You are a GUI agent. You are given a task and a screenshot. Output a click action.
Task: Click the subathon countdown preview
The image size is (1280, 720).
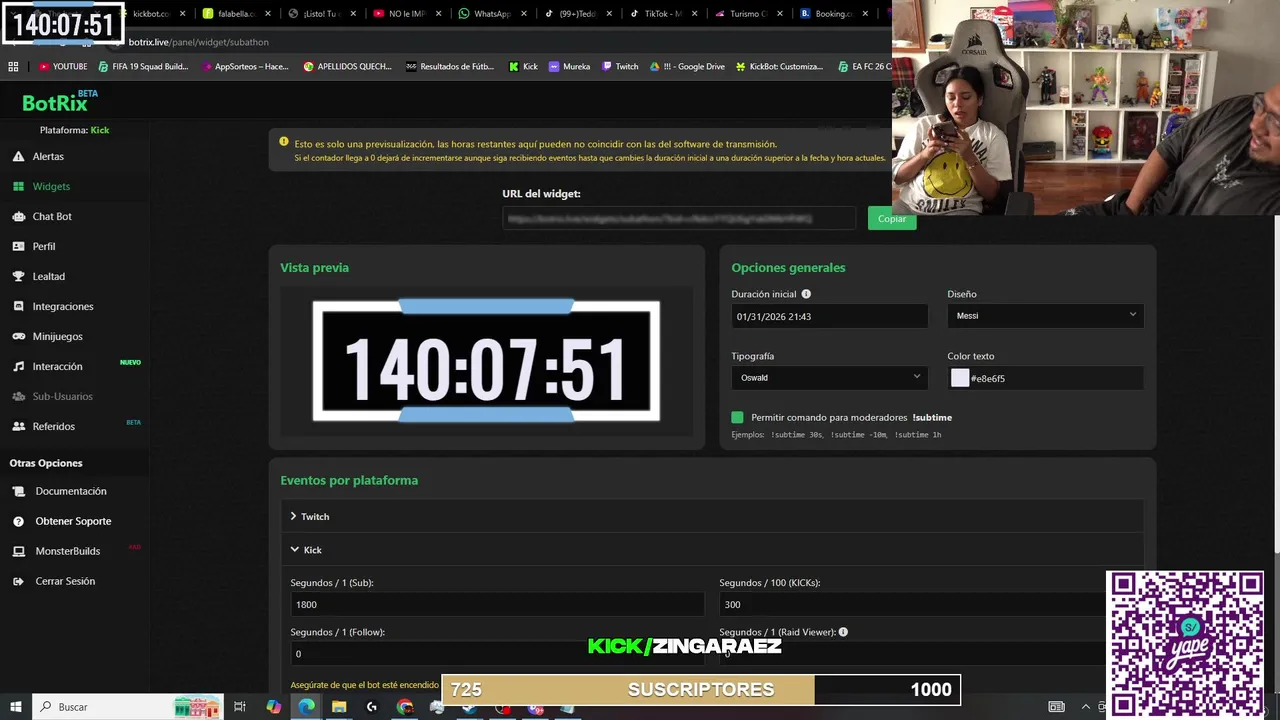486,361
